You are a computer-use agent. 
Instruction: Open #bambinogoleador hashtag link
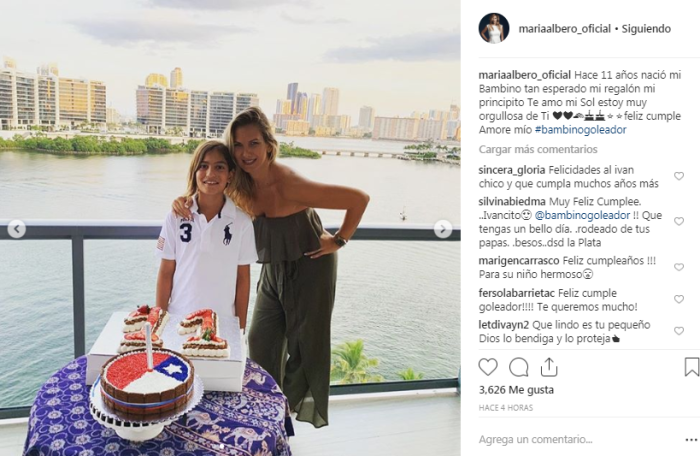click(x=580, y=130)
